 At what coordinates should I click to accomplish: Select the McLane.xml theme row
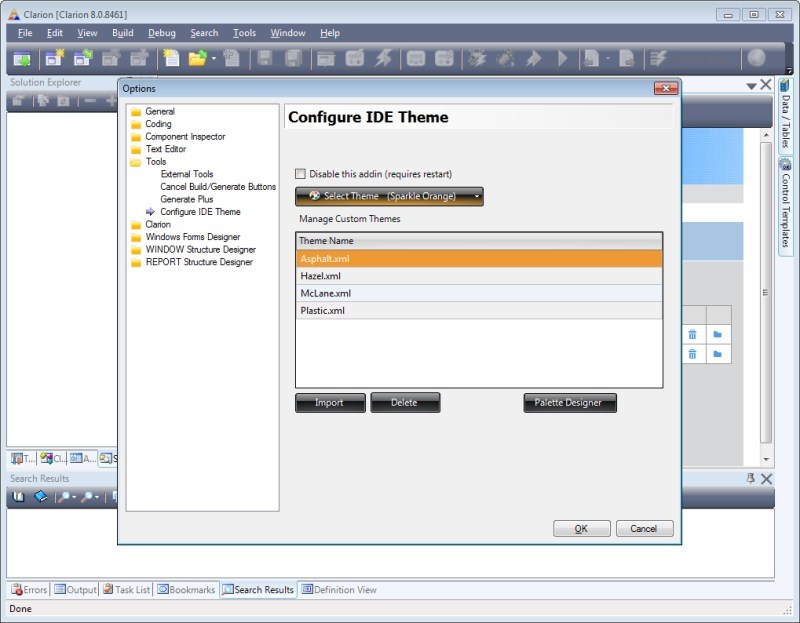479,293
